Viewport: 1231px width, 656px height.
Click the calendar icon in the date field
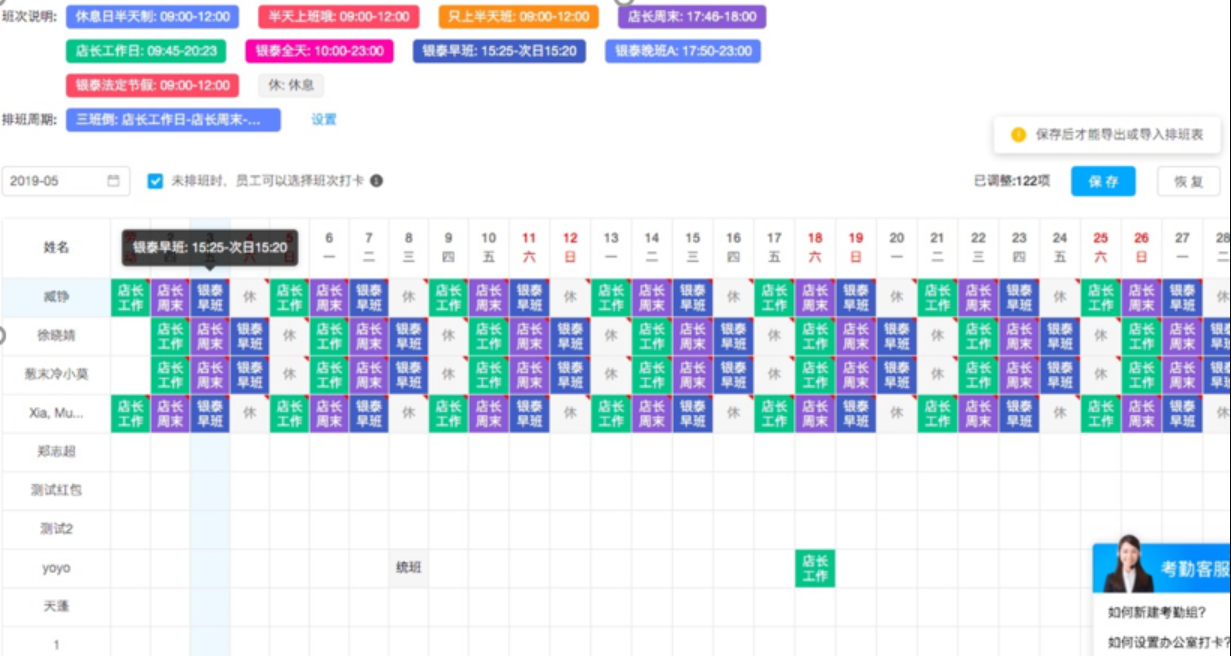click(113, 181)
